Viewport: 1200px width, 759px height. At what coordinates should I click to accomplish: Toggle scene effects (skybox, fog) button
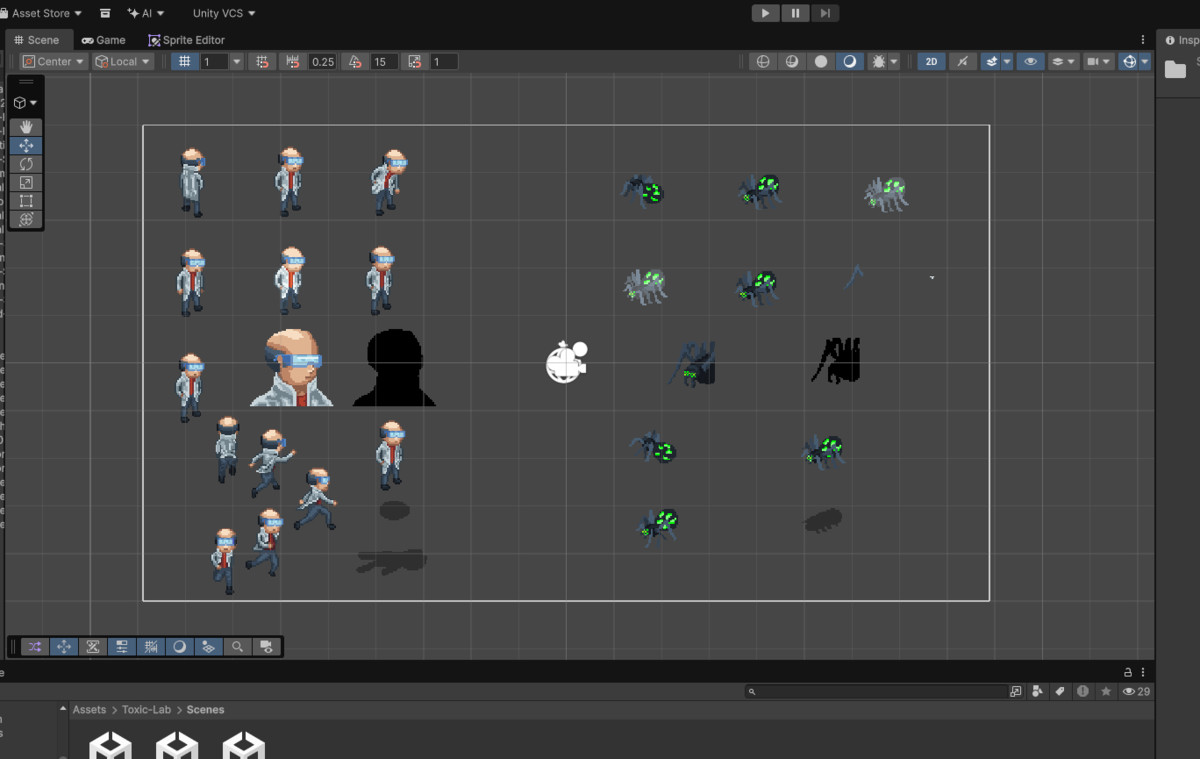pyautogui.click(x=991, y=61)
